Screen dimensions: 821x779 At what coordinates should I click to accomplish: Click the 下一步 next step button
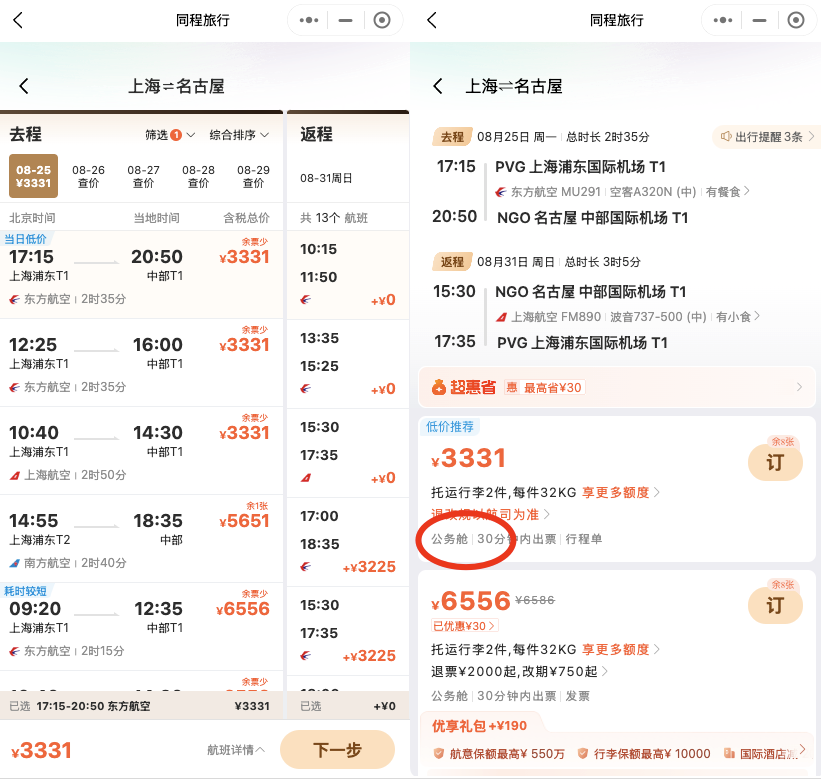[x=337, y=750]
